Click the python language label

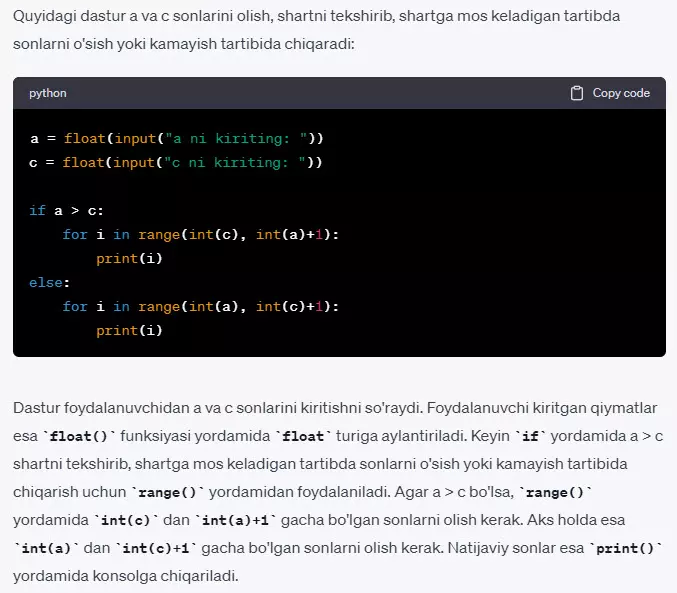(48, 93)
